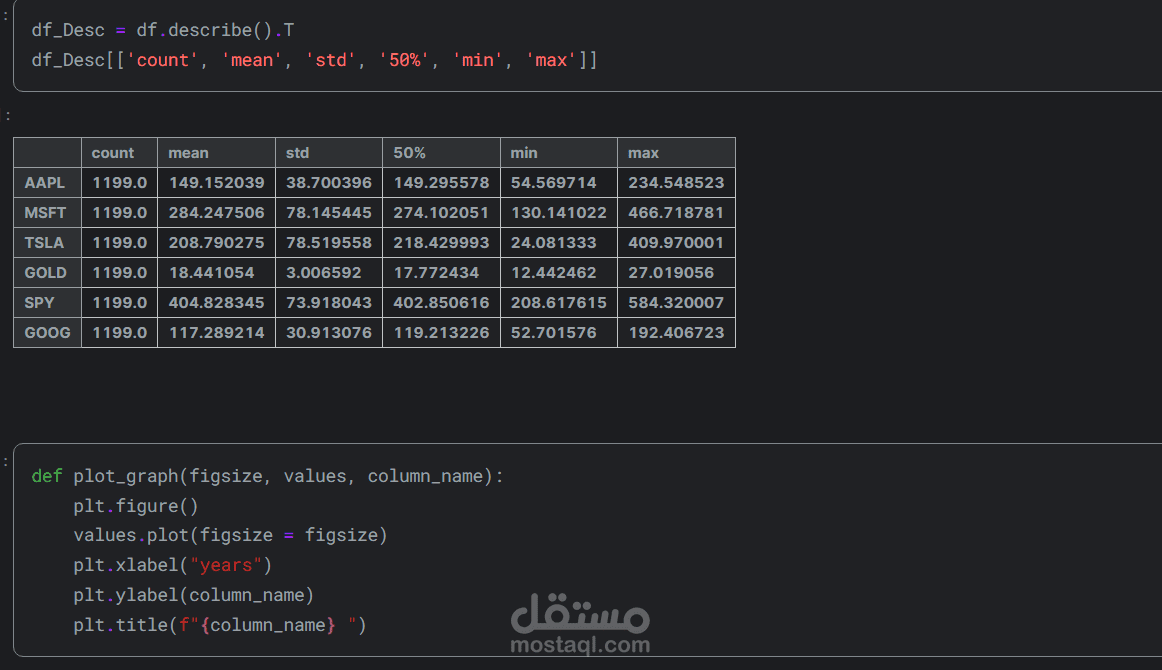Click SPY std value 73.918043
Image resolution: width=1162 pixels, height=670 pixels.
click(329, 302)
